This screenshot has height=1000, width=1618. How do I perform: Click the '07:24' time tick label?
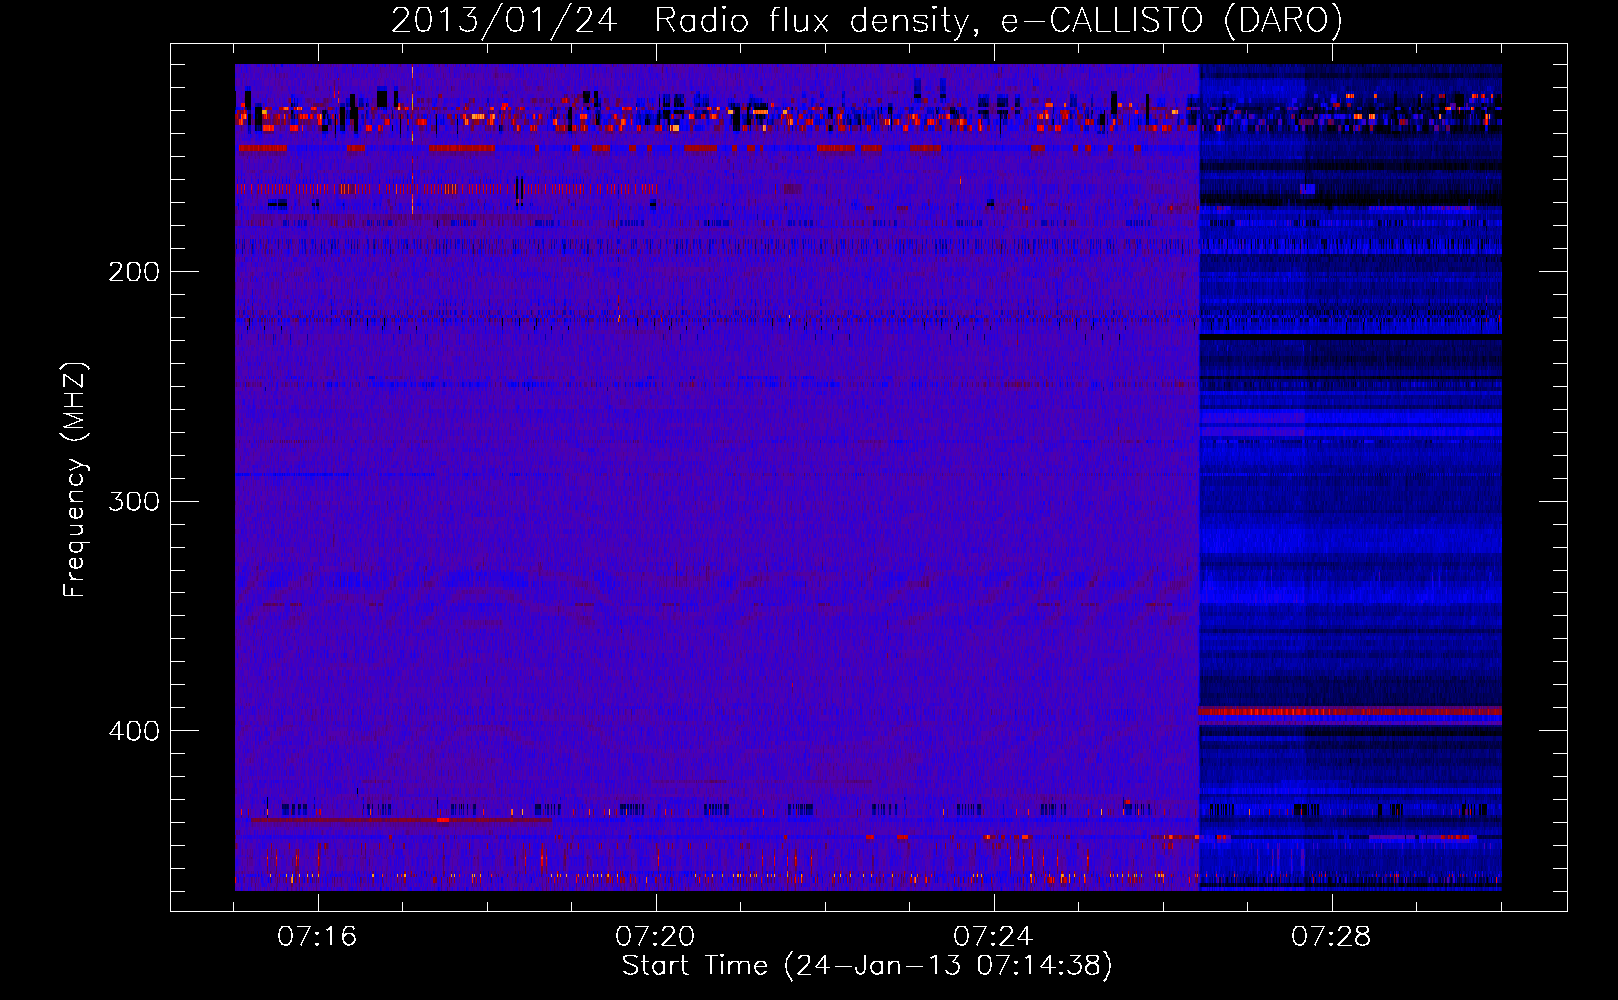click(x=993, y=936)
